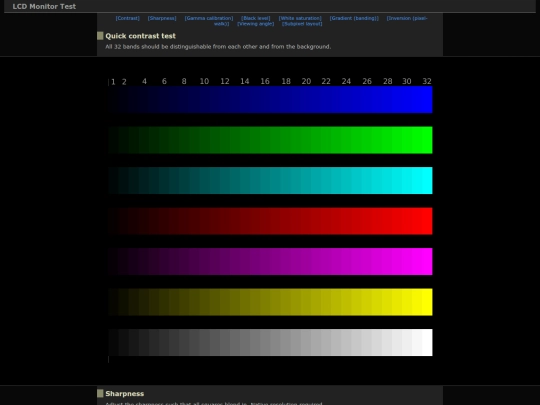The image size is (540, 405).
Task: Click band number label "4"
Action: (144, 81)
